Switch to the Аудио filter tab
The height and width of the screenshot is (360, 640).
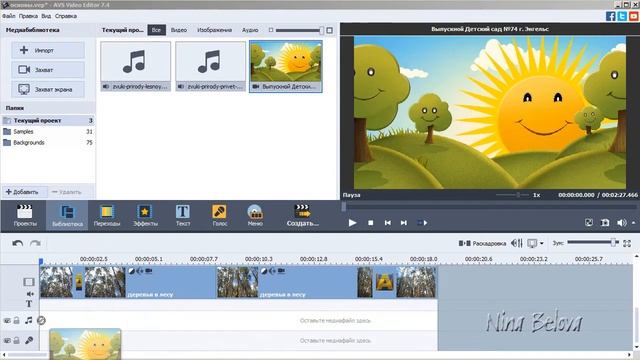click(x=250, y=30)
